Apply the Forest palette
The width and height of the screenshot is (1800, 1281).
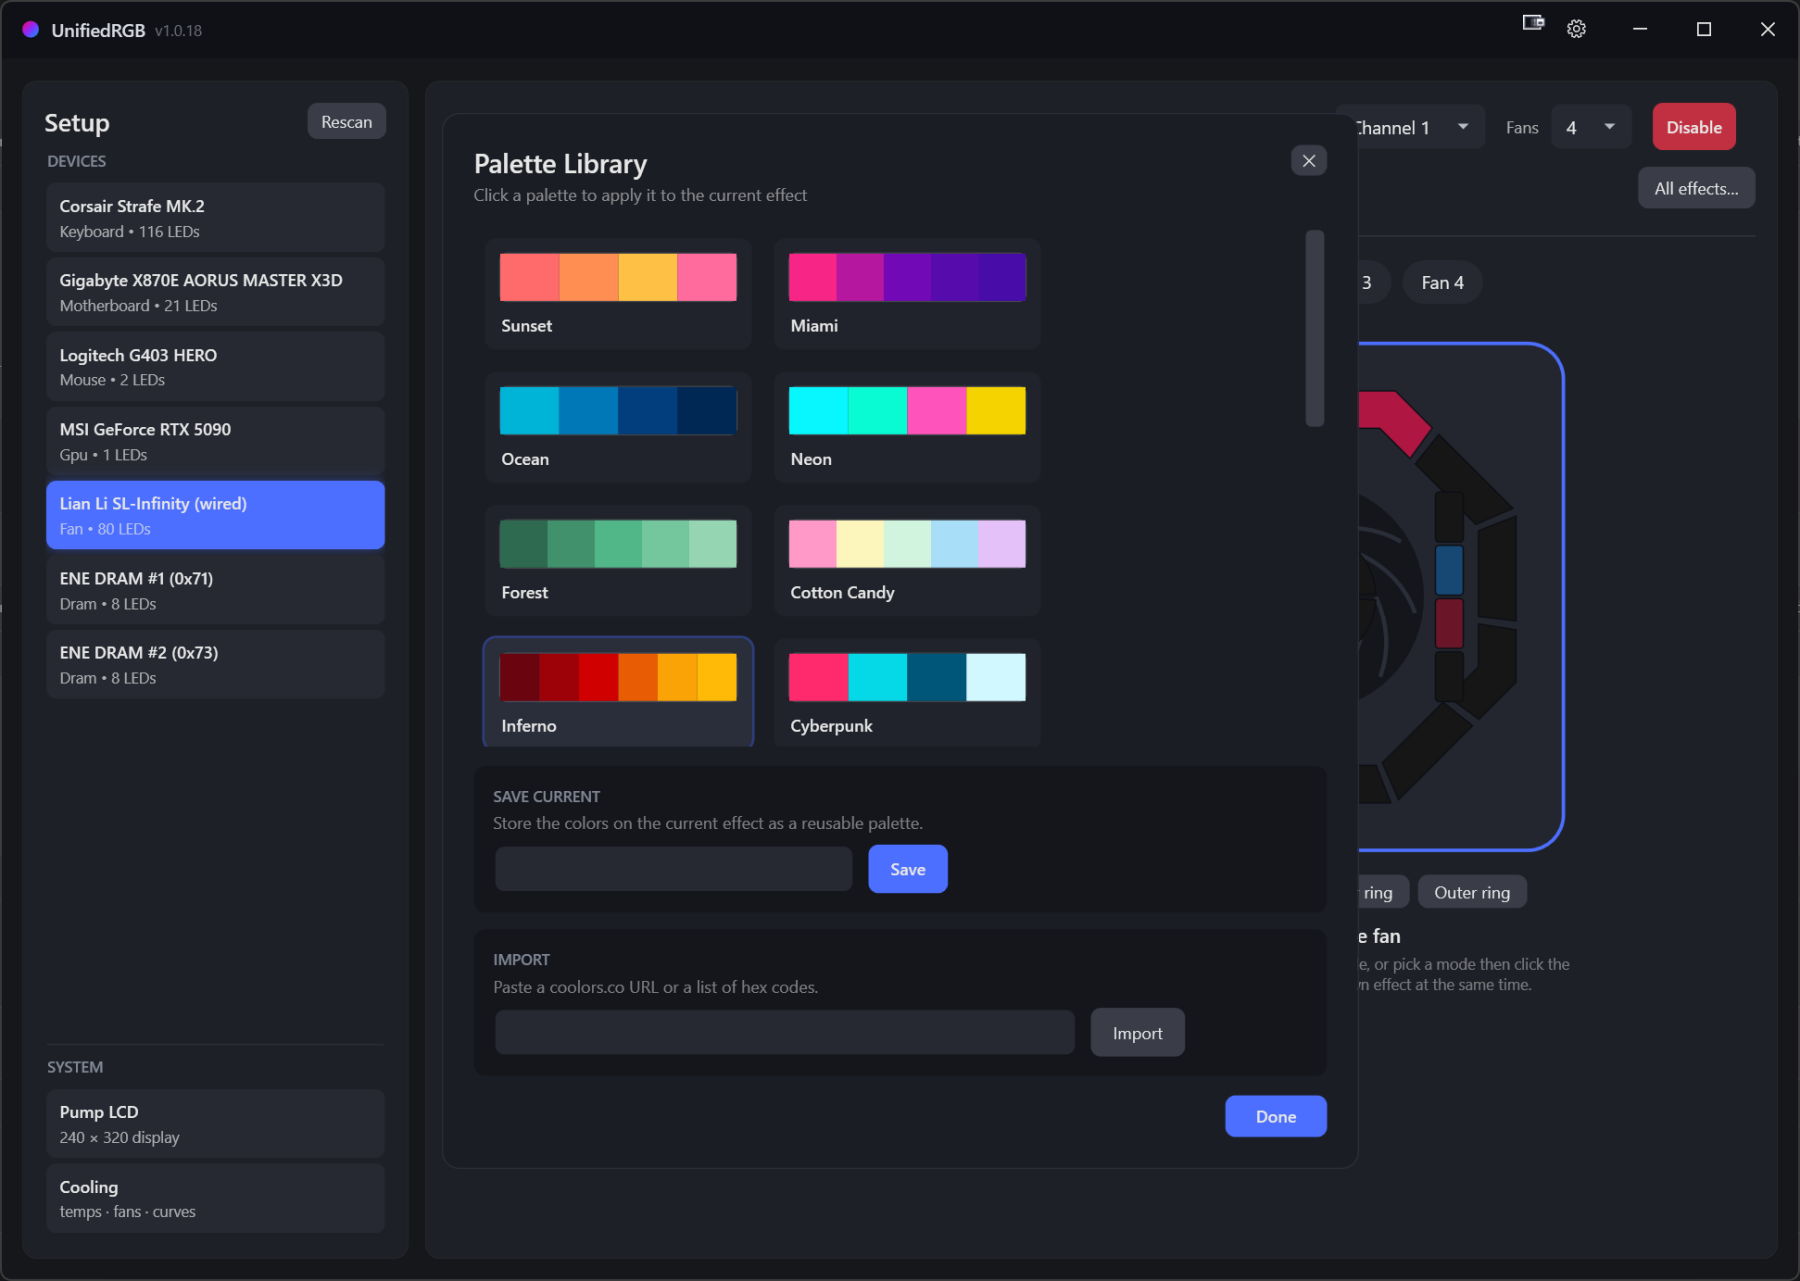618,560
